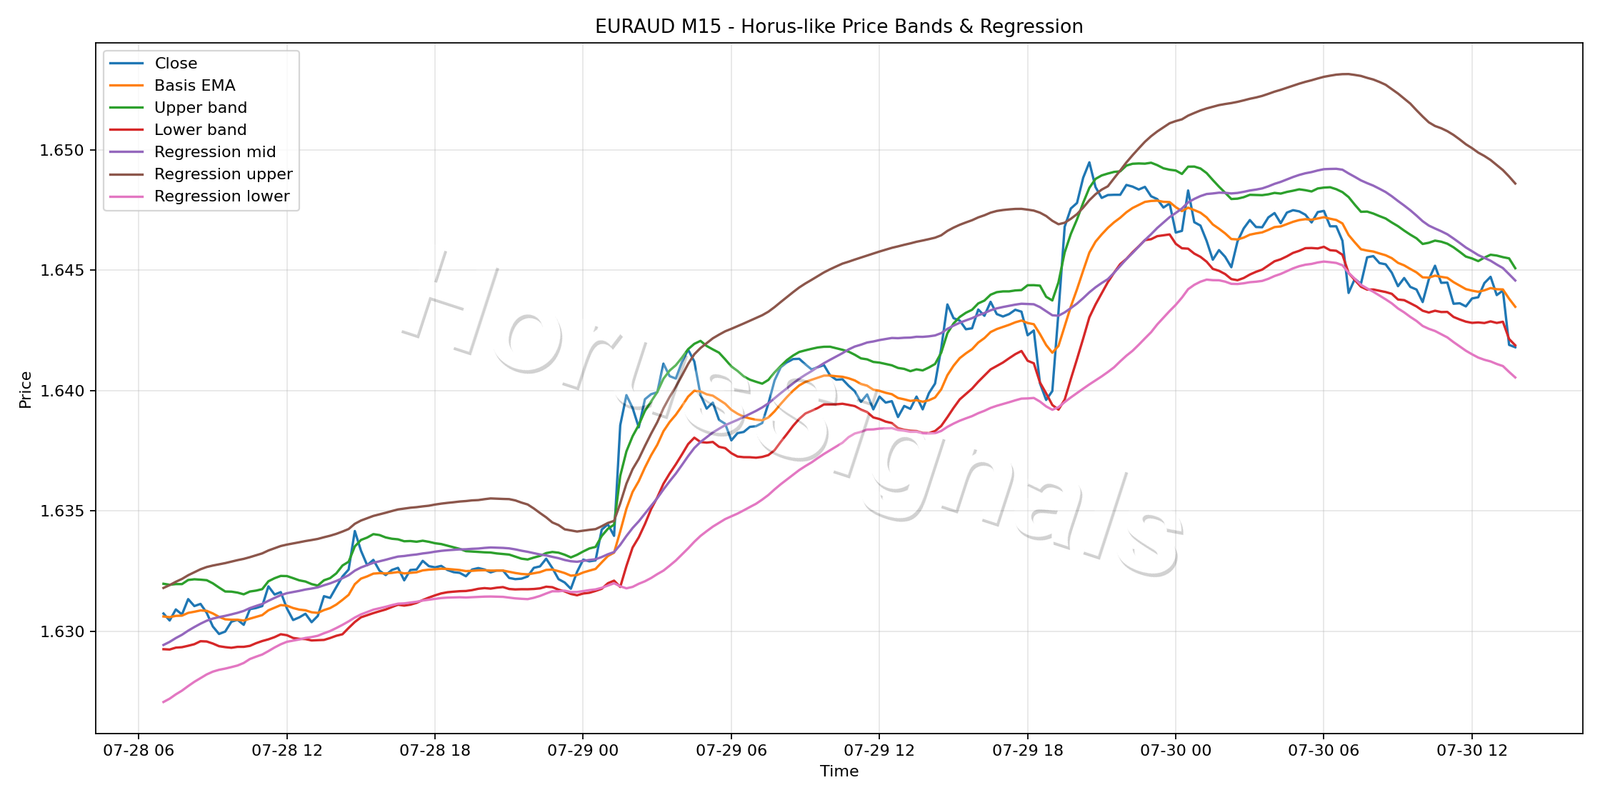
Task: Click the blue Close line swatch in legend
Action: click(x=126, y=64)
